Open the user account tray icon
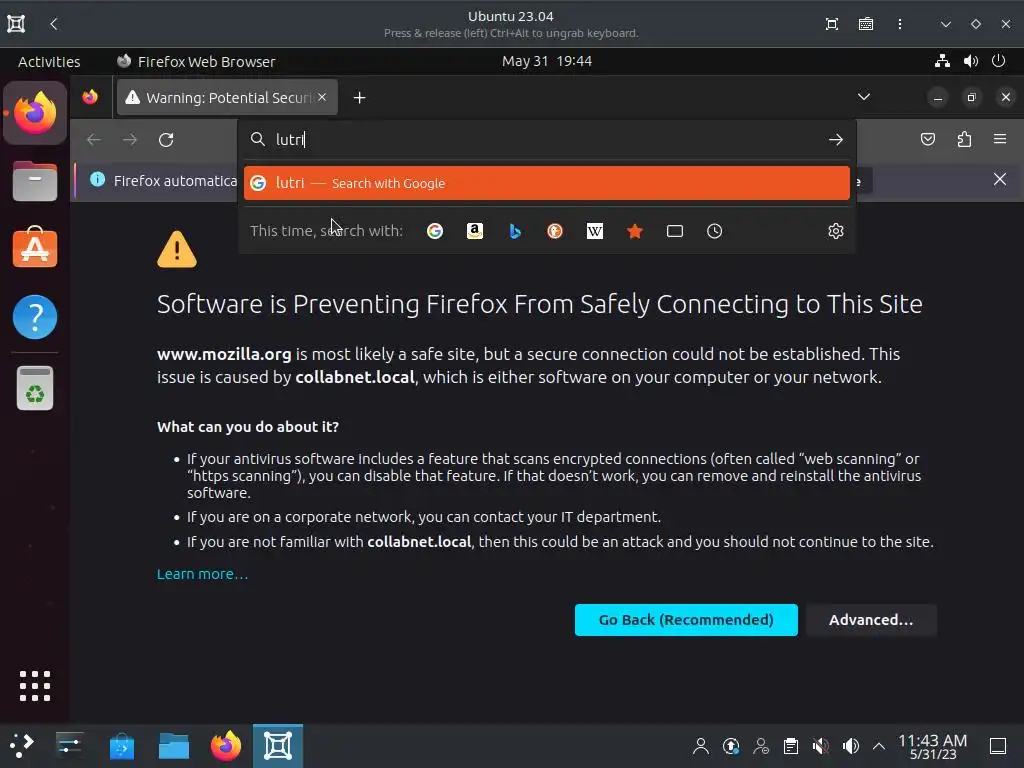The height and width of the screenshot is (768, 1024). [701, 746]
